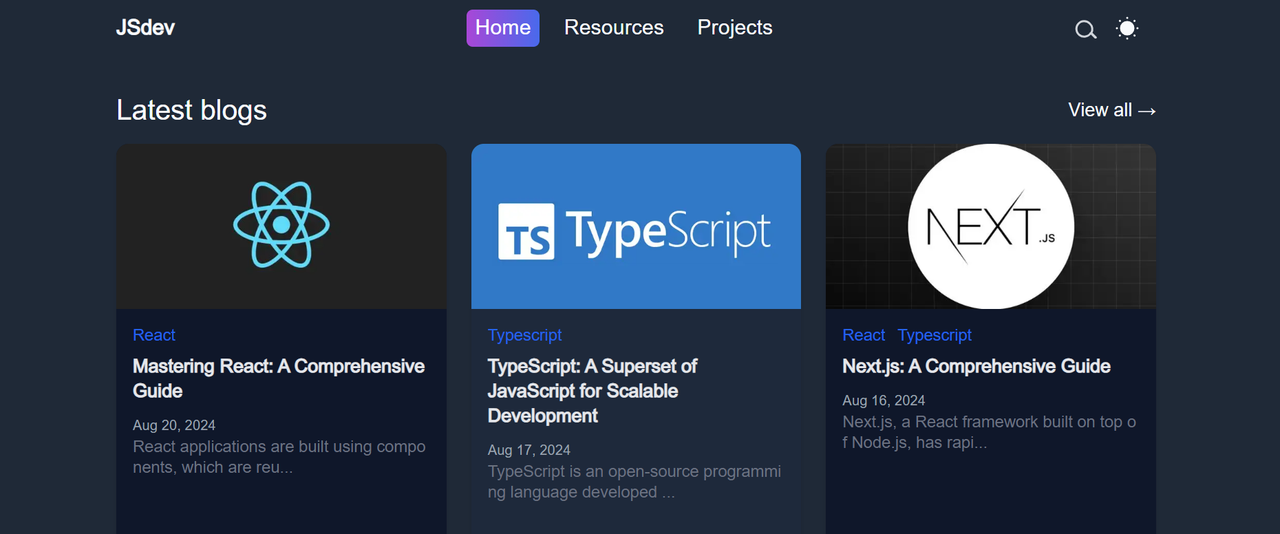
Task: Click excerpt starting 'TypeScript is an open-source'
Action: (x=635, y=482)
